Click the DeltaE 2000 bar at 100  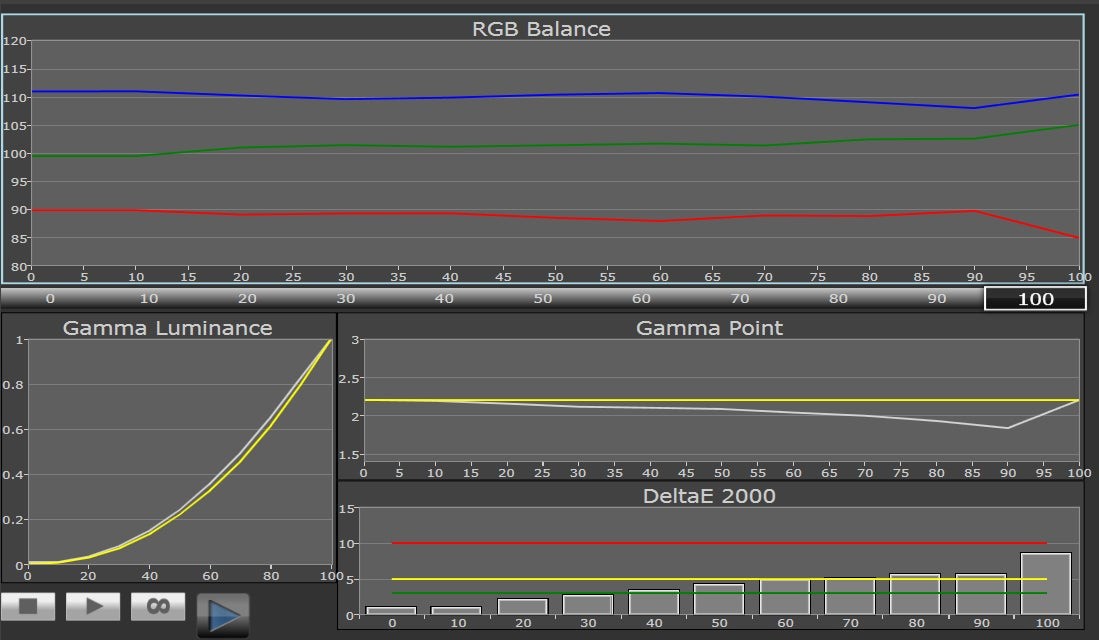pos(1045,584)
